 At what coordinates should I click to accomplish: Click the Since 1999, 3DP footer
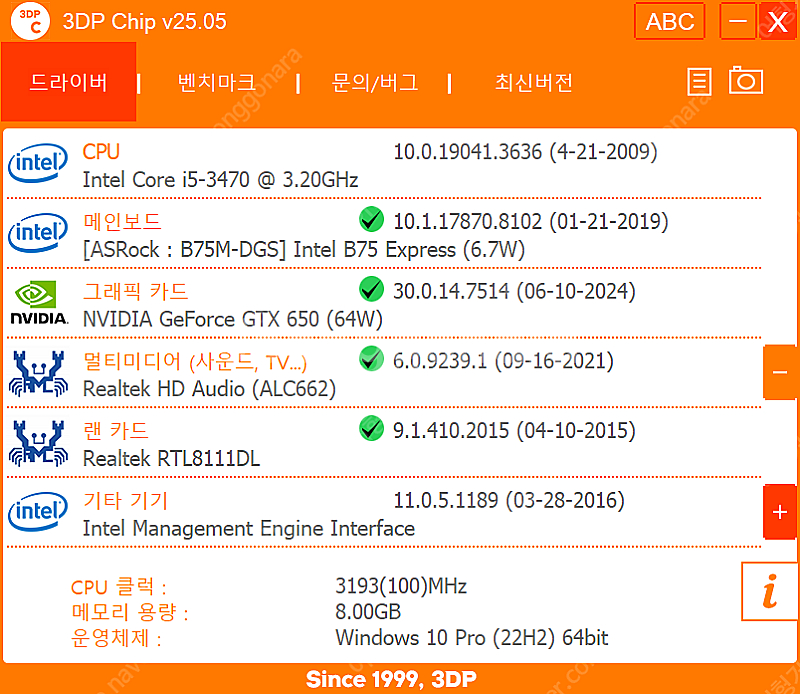point(391,679)
